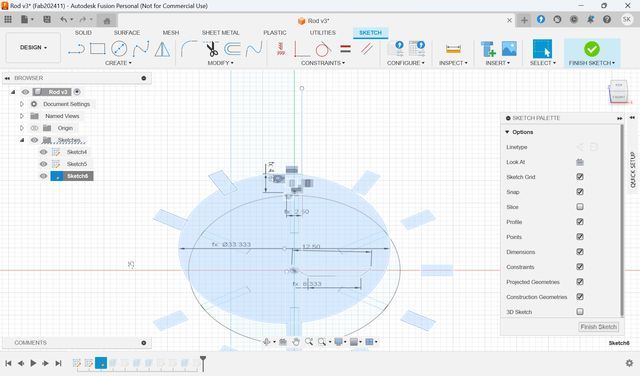
Task: Hide Sketch4 using its eye icon
Action: coord(43,152)
